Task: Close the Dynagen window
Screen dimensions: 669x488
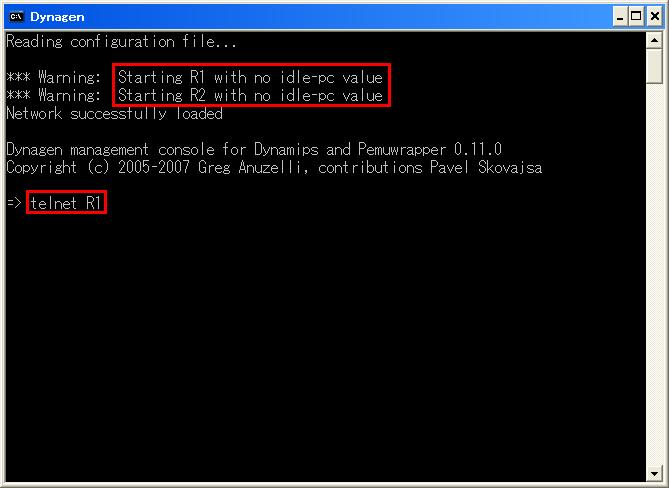Action: coord(654,17)
